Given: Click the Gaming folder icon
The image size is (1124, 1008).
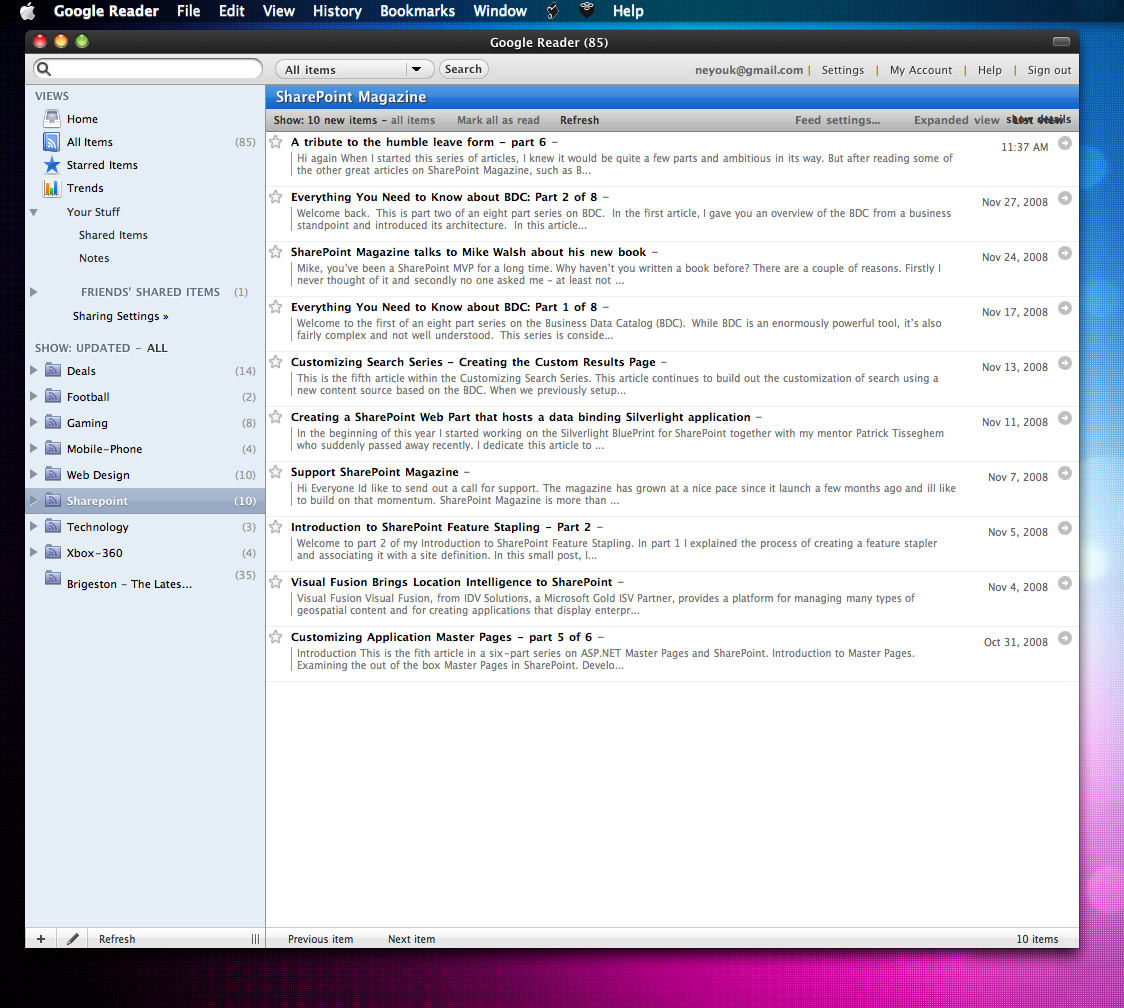Looking at the screenshot, I should (x=52, y=422).
